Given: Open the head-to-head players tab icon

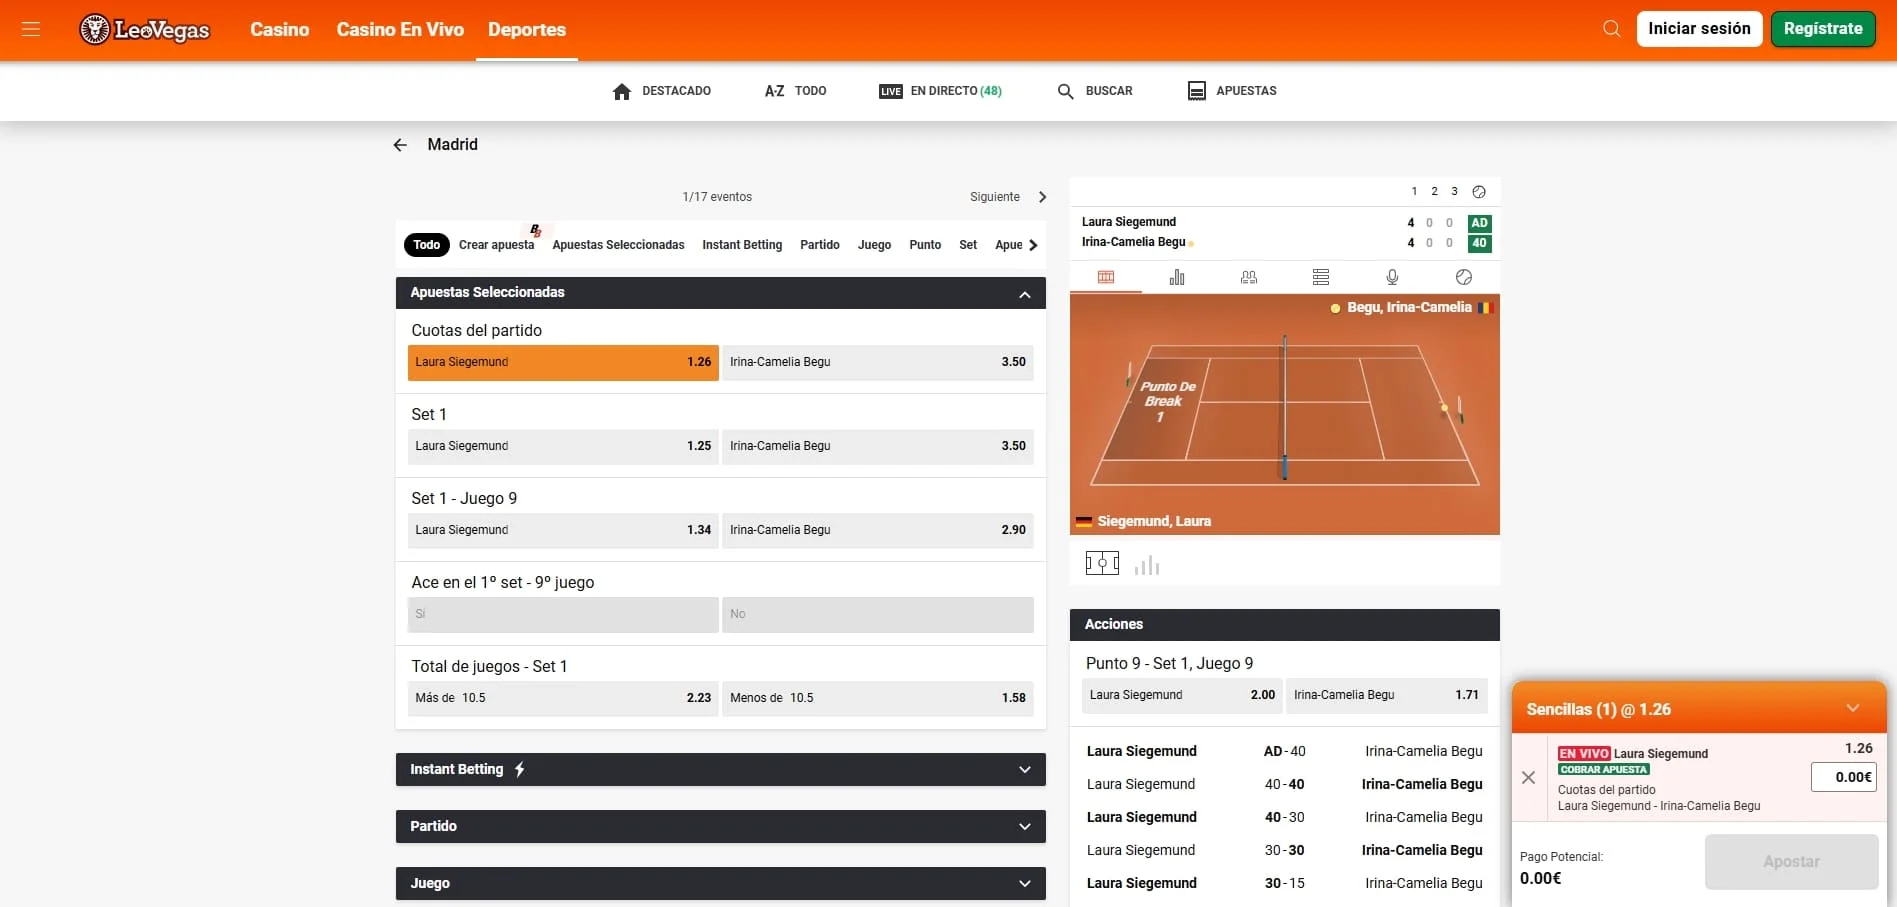Looking at the screenshot, I should pos(1249,277).
